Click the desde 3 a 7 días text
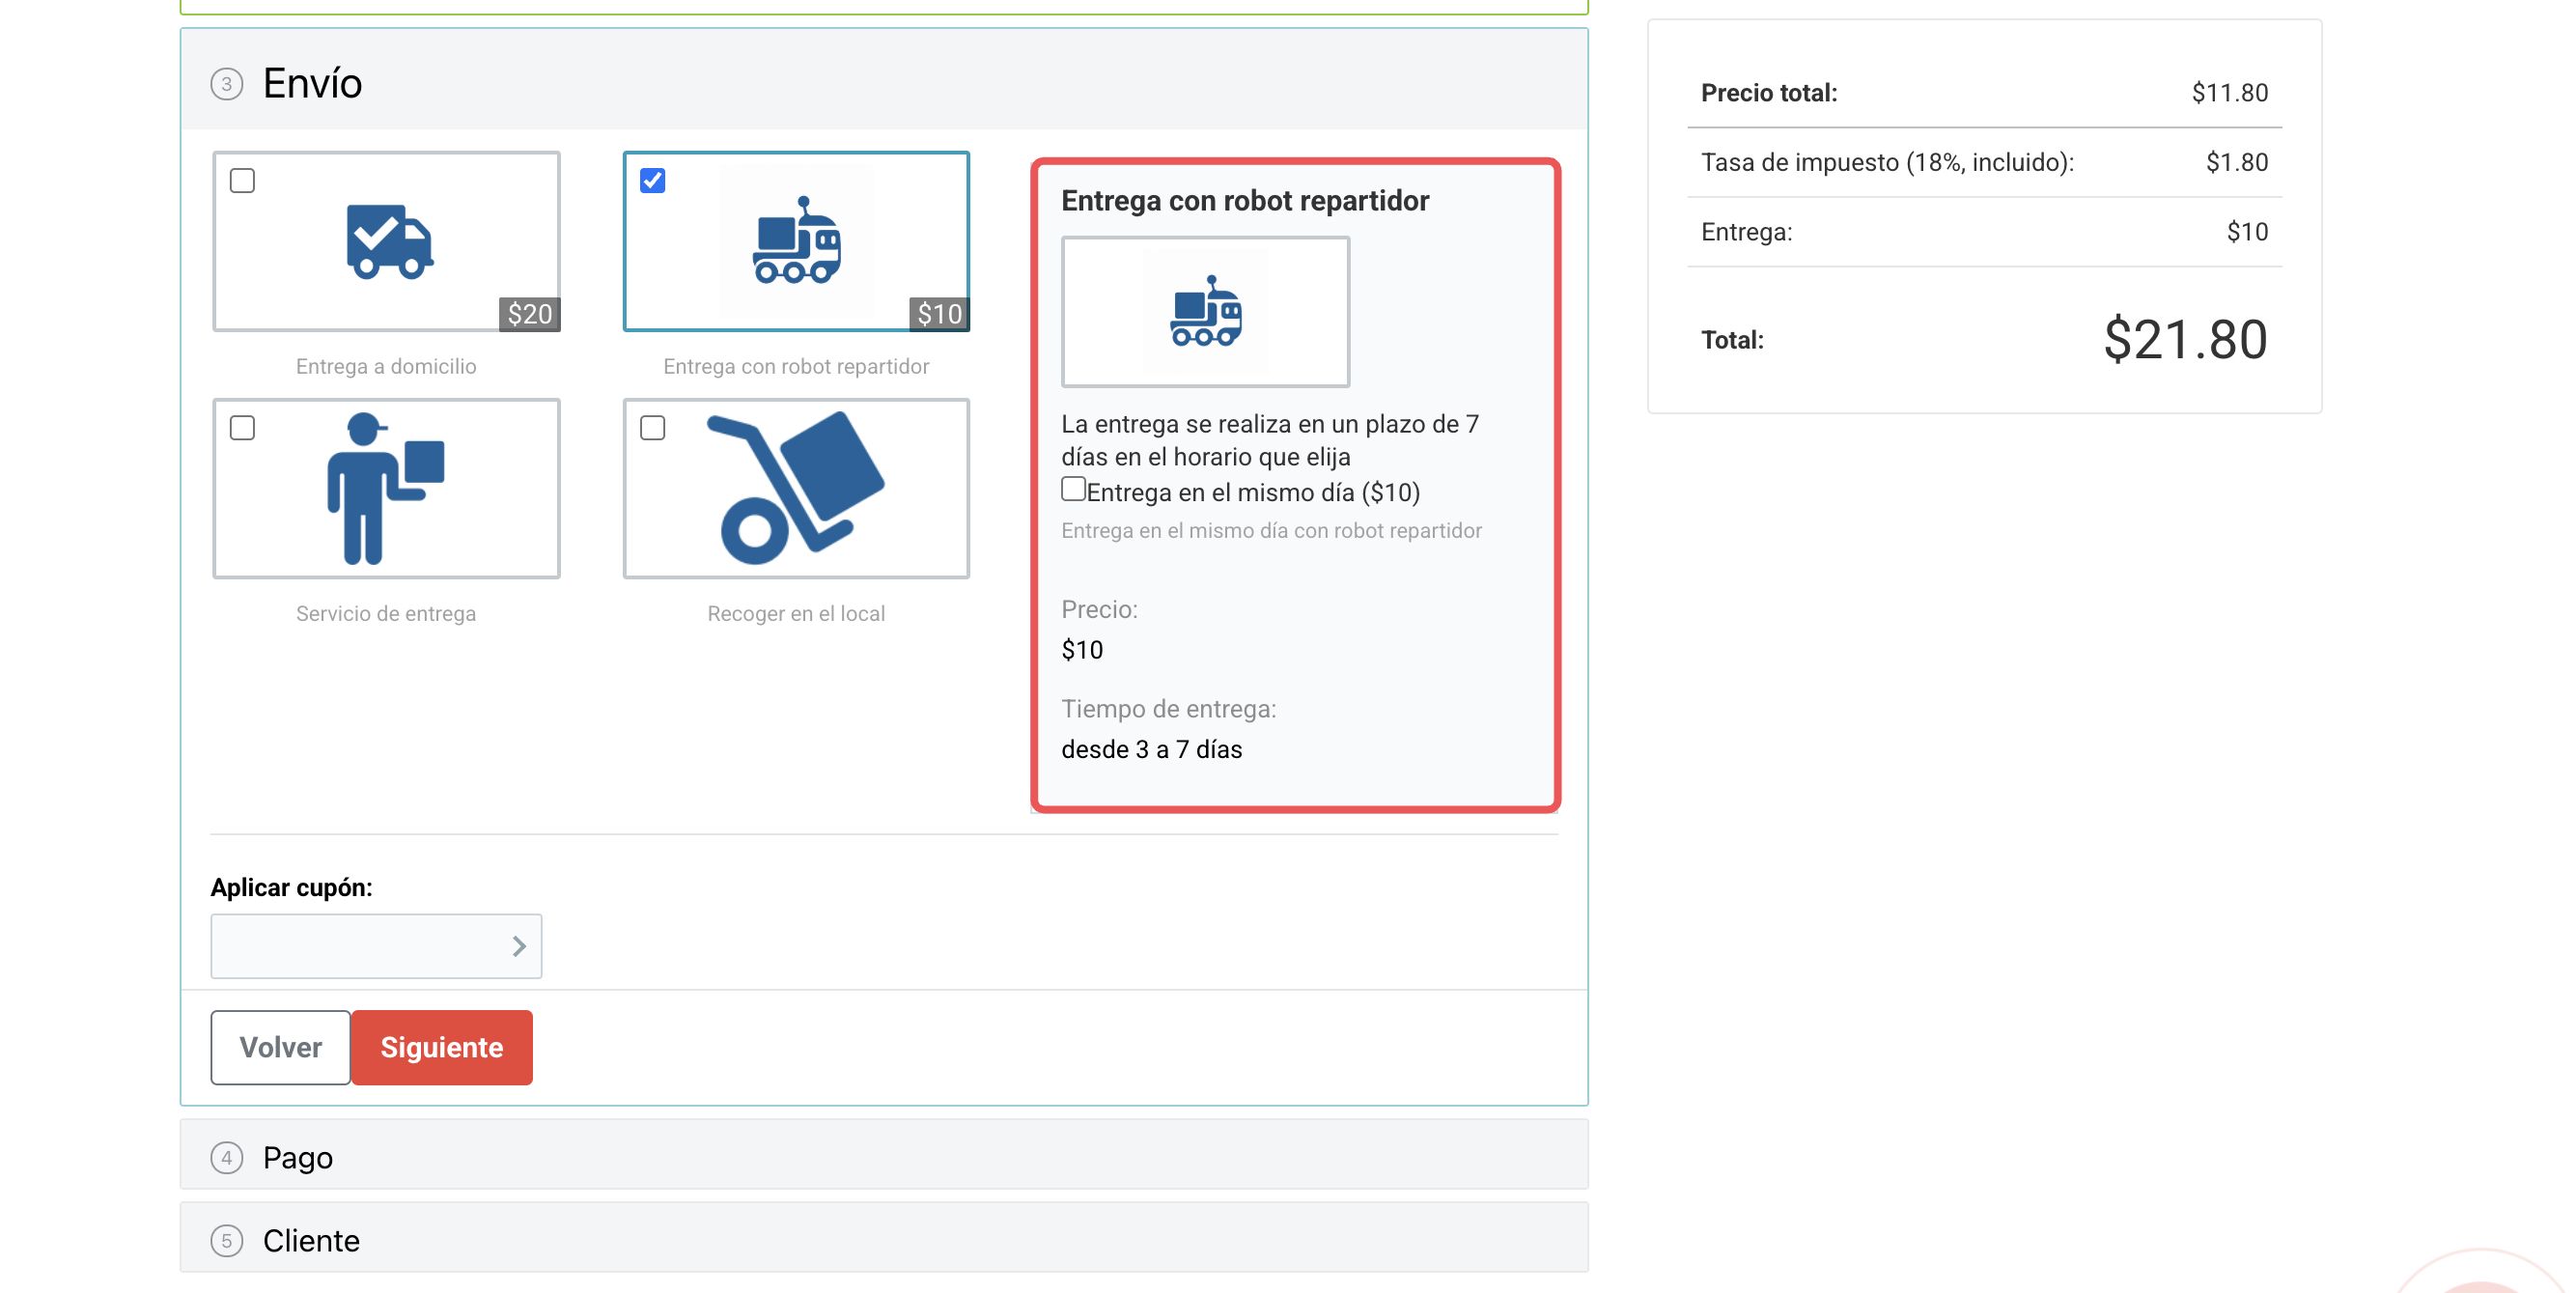Image resolution: width=2576 pixels, height=1293 pixels. (1152, 750)
